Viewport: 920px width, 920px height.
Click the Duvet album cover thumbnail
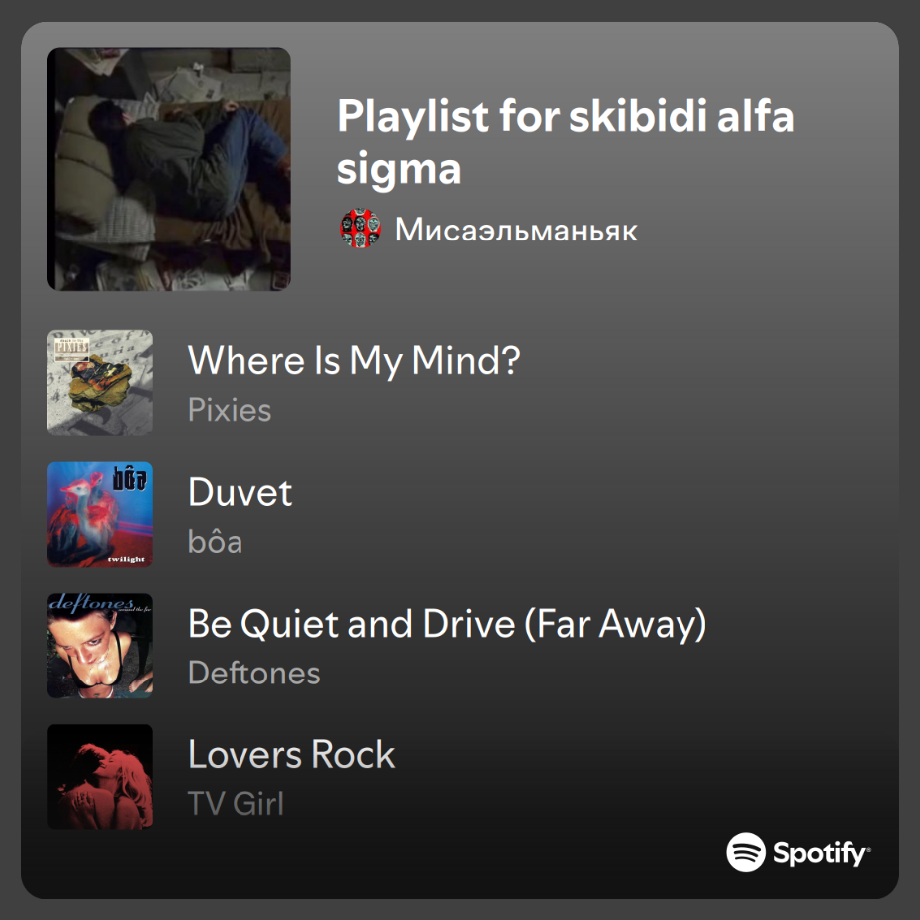coord(100,514)
